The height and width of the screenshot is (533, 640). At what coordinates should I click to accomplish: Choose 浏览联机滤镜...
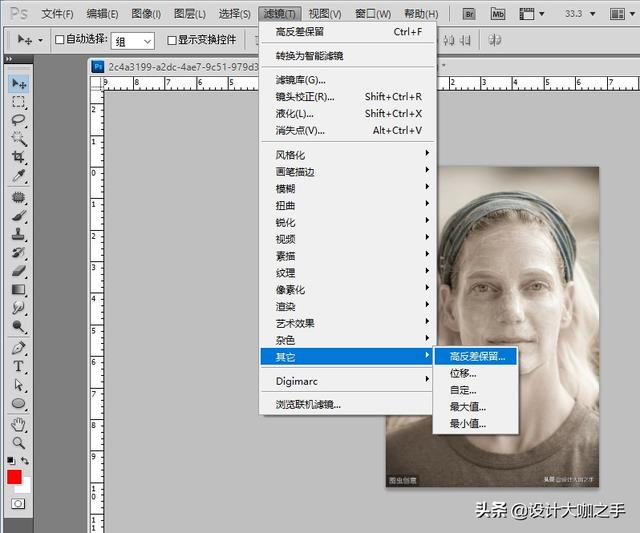347,404
